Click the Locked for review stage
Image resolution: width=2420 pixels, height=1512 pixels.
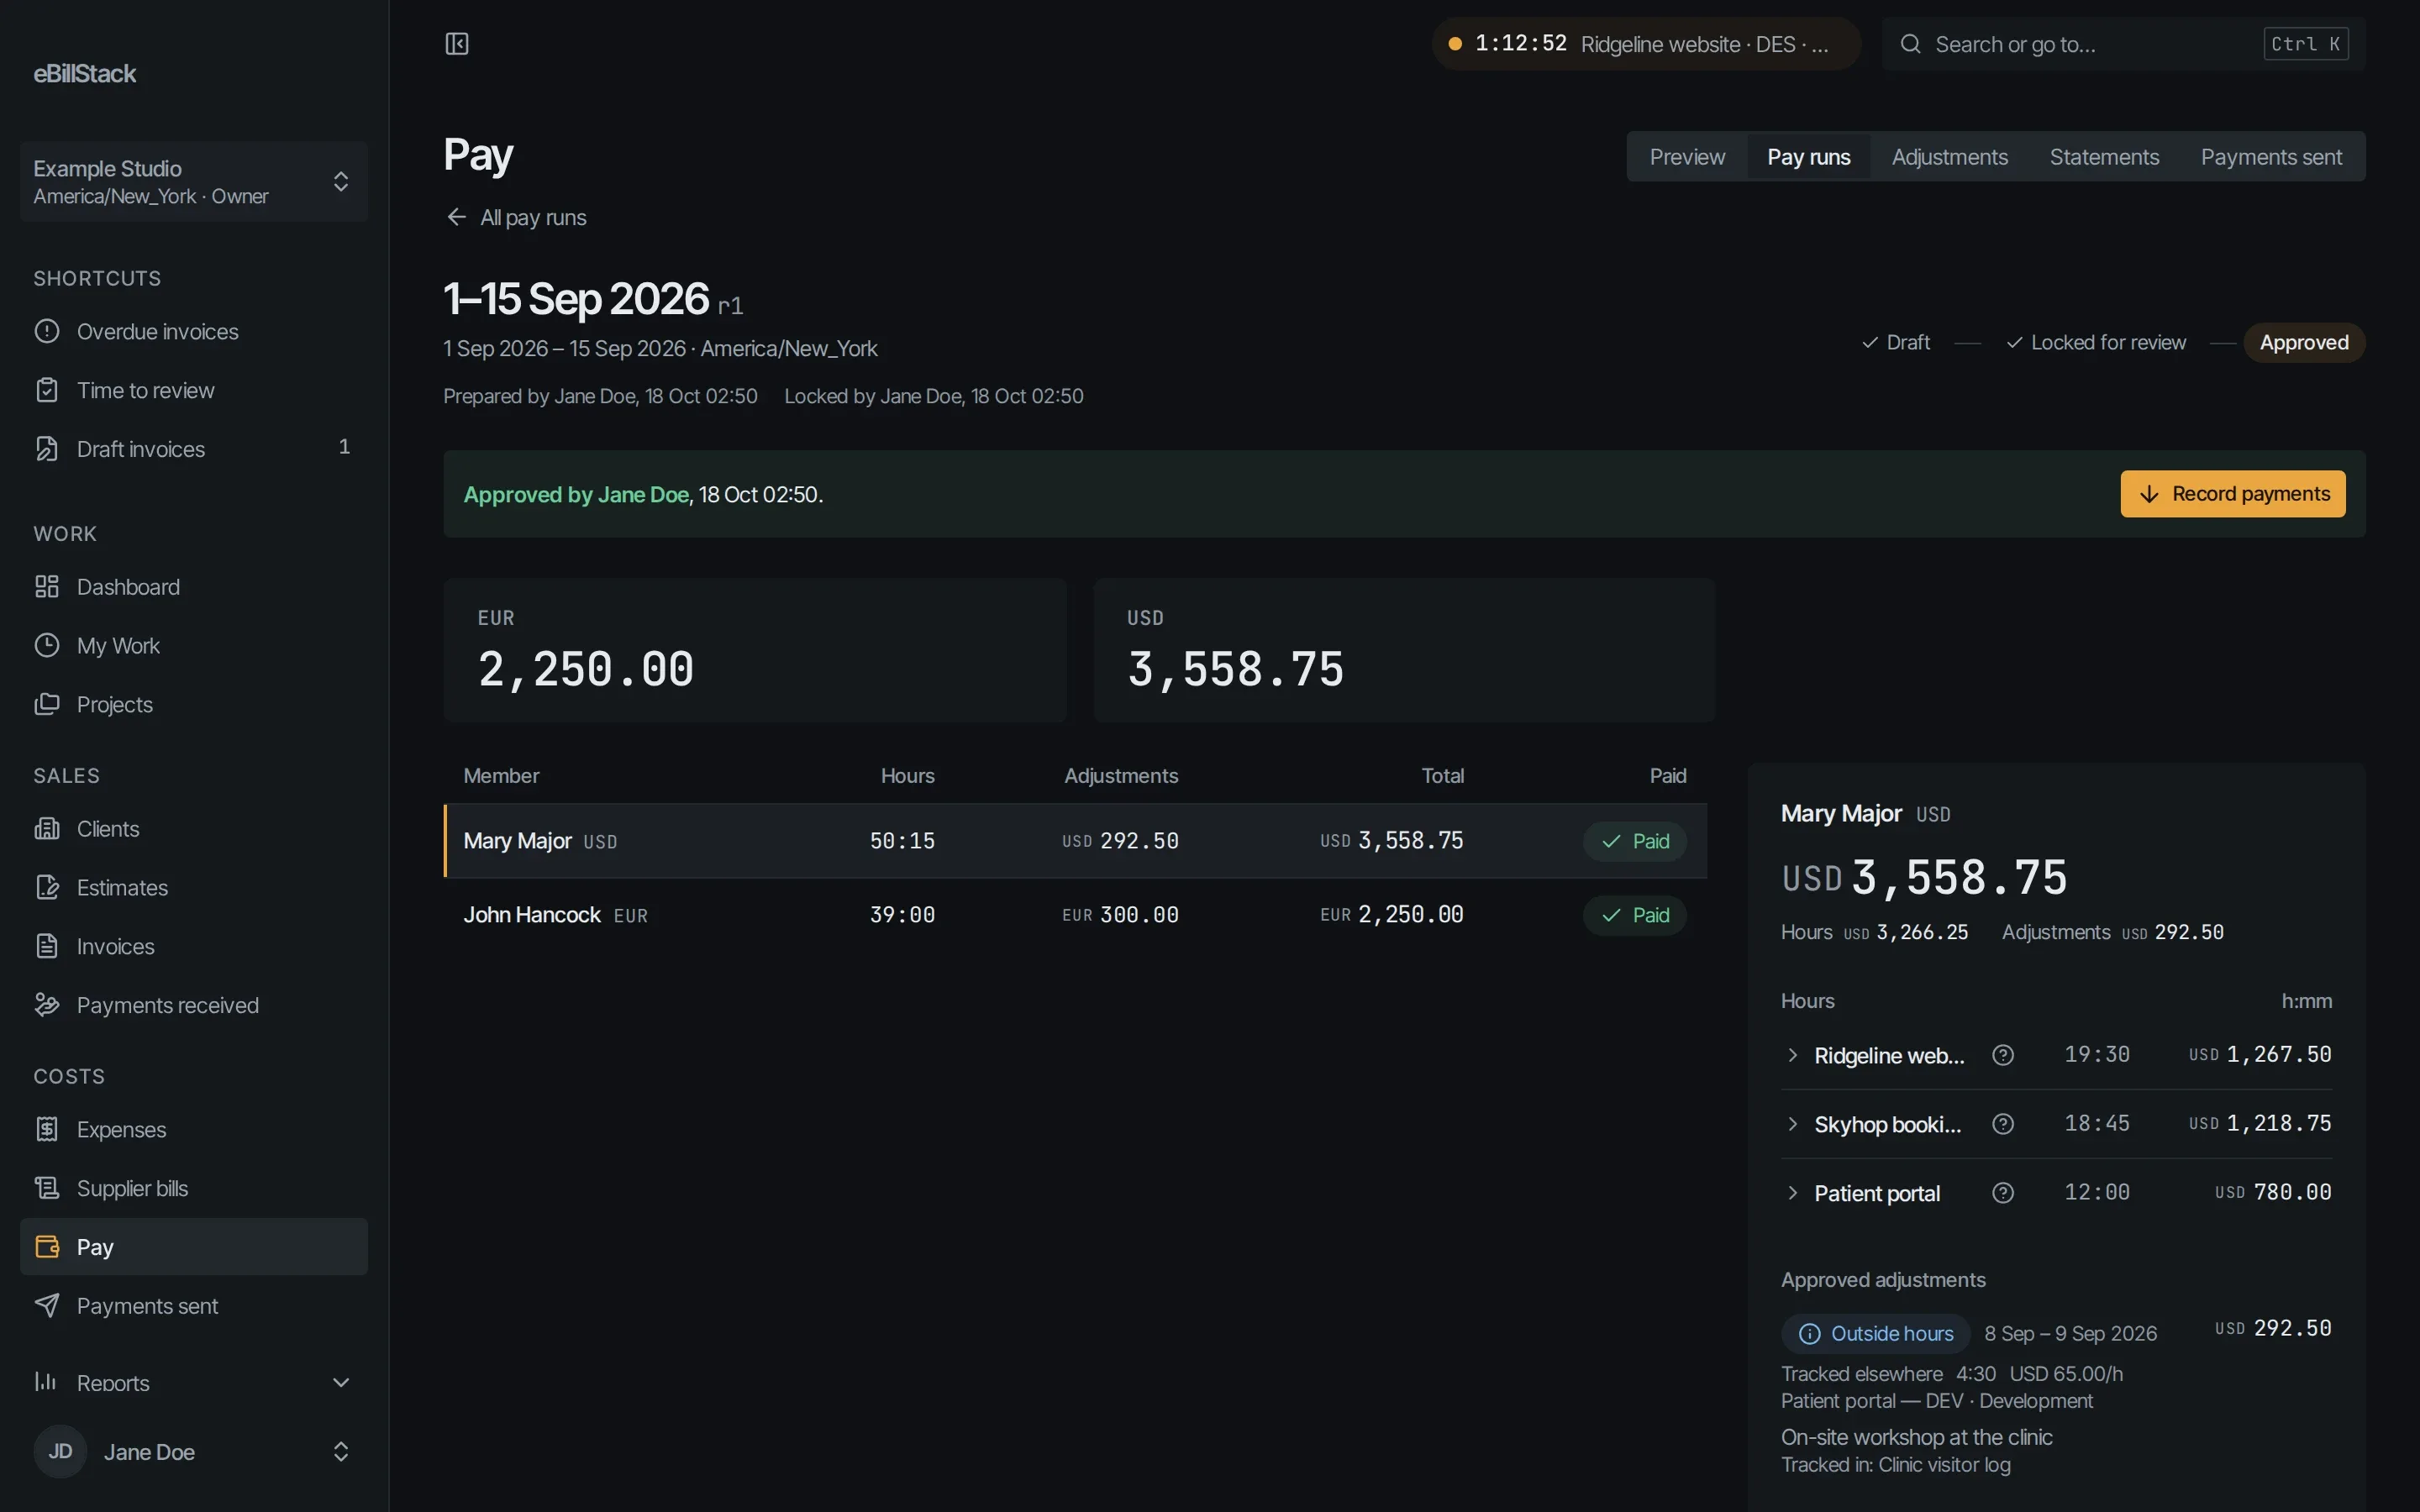(x=2096, y=343)
